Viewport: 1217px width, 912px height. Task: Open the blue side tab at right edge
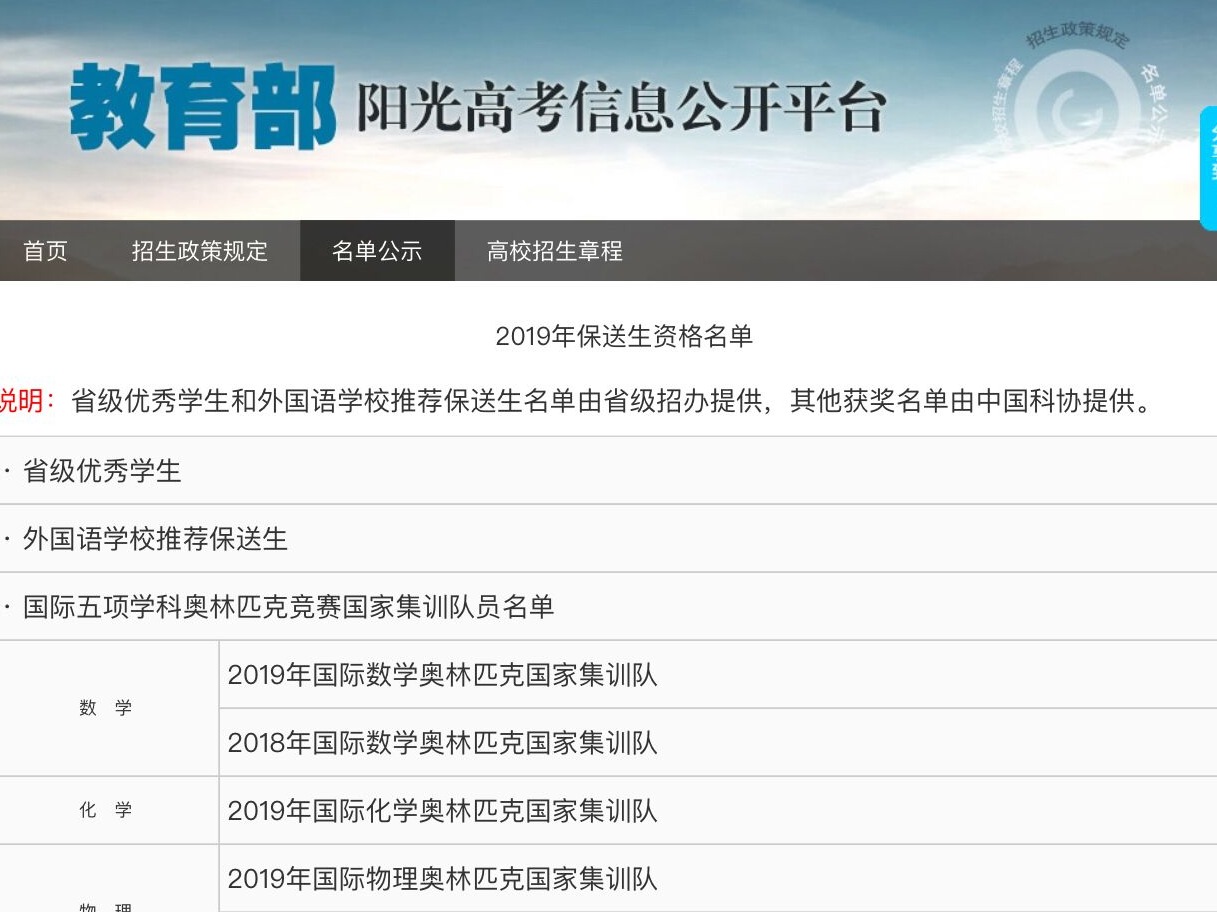1208,168
